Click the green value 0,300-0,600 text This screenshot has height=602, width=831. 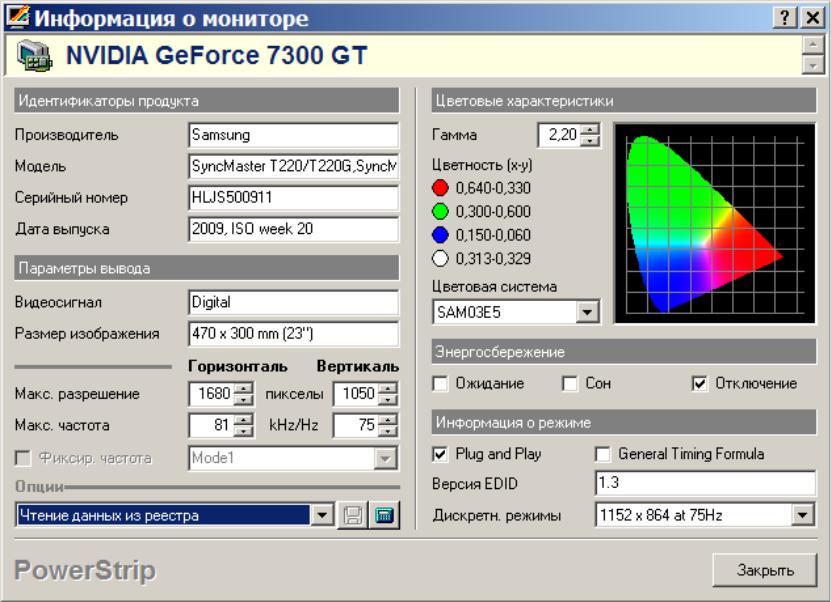(x=493, y=211)
